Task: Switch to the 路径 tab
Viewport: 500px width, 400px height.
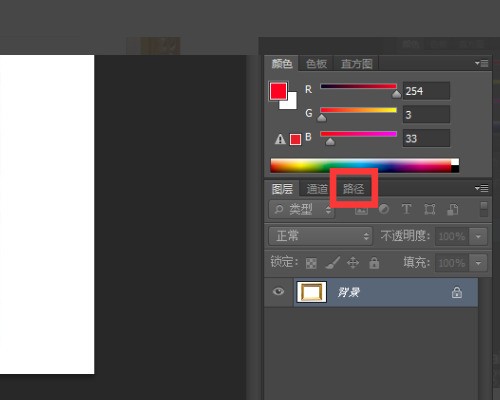Action: click(x=353, y=189)
